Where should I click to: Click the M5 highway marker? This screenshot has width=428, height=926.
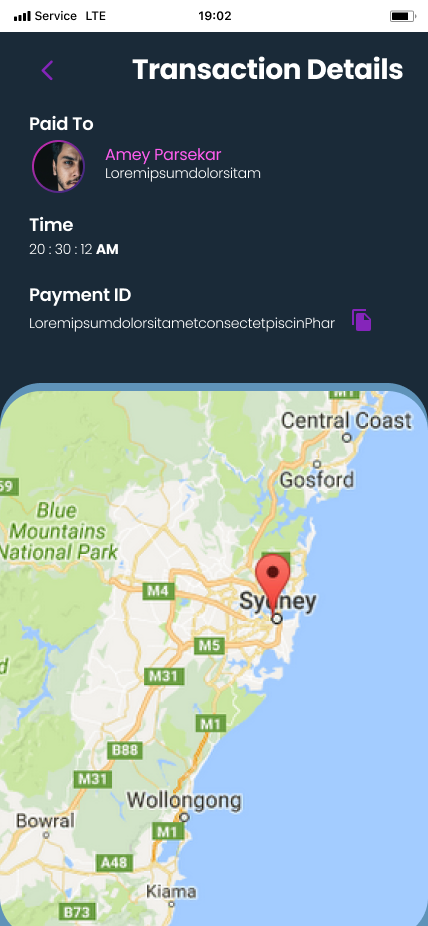[x=210, y=645]
